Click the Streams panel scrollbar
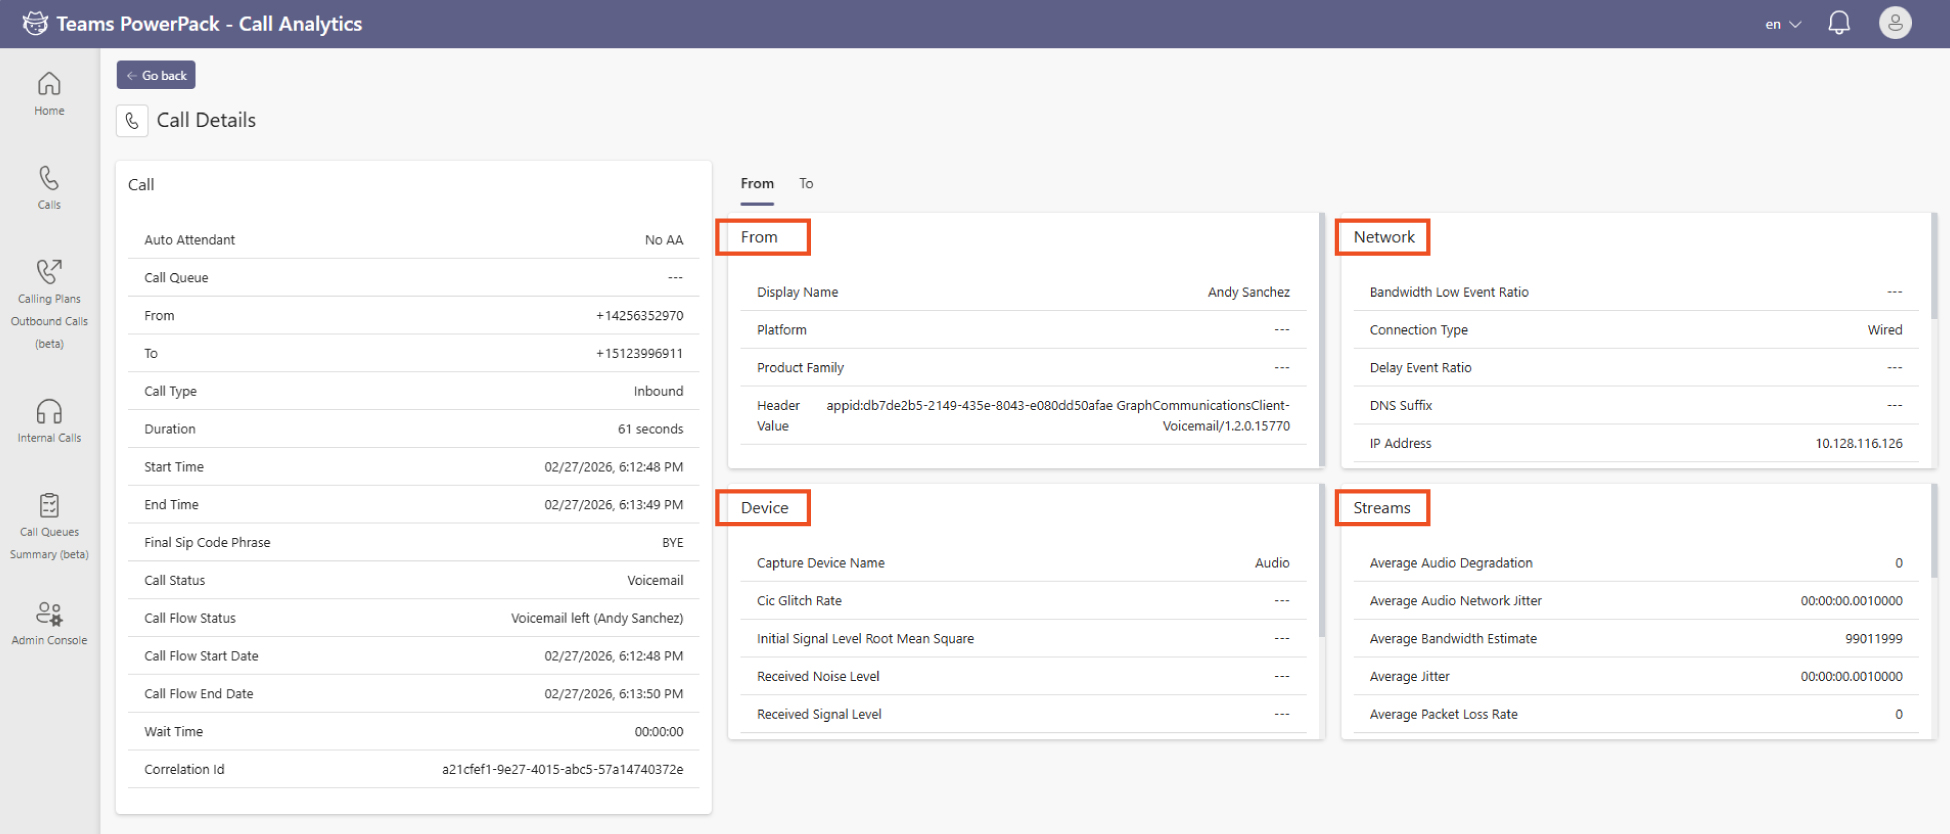Screen dimensions: 1950x834 (1934, 532)
